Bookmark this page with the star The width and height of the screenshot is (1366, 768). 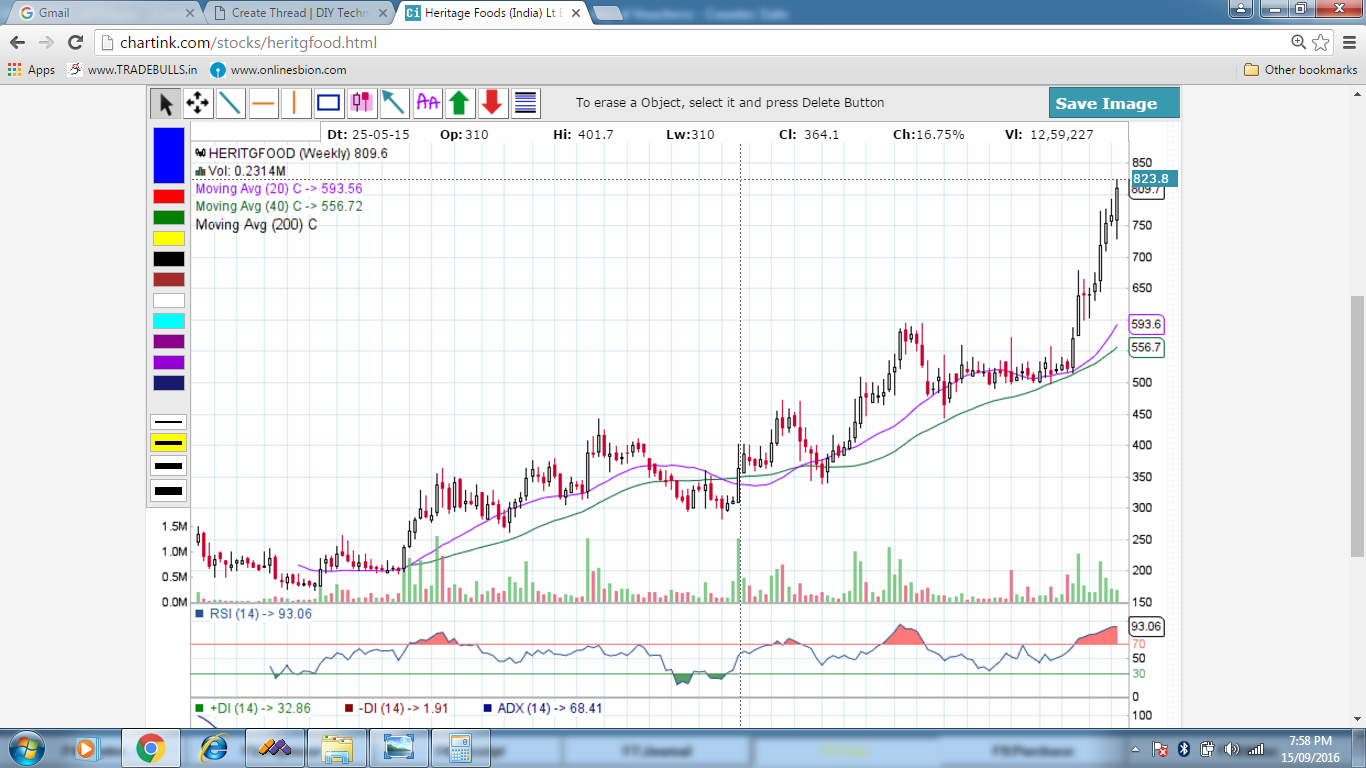click(1320, 43)
